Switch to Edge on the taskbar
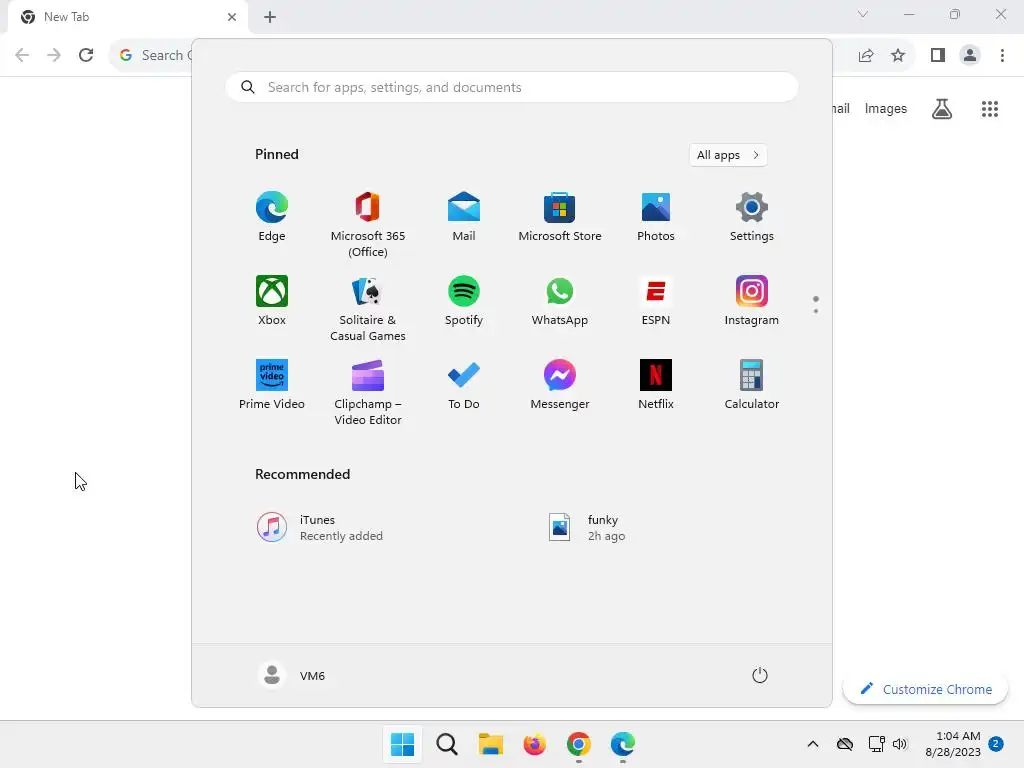This screenshot has width=1024, height=768. pos(622,744)
